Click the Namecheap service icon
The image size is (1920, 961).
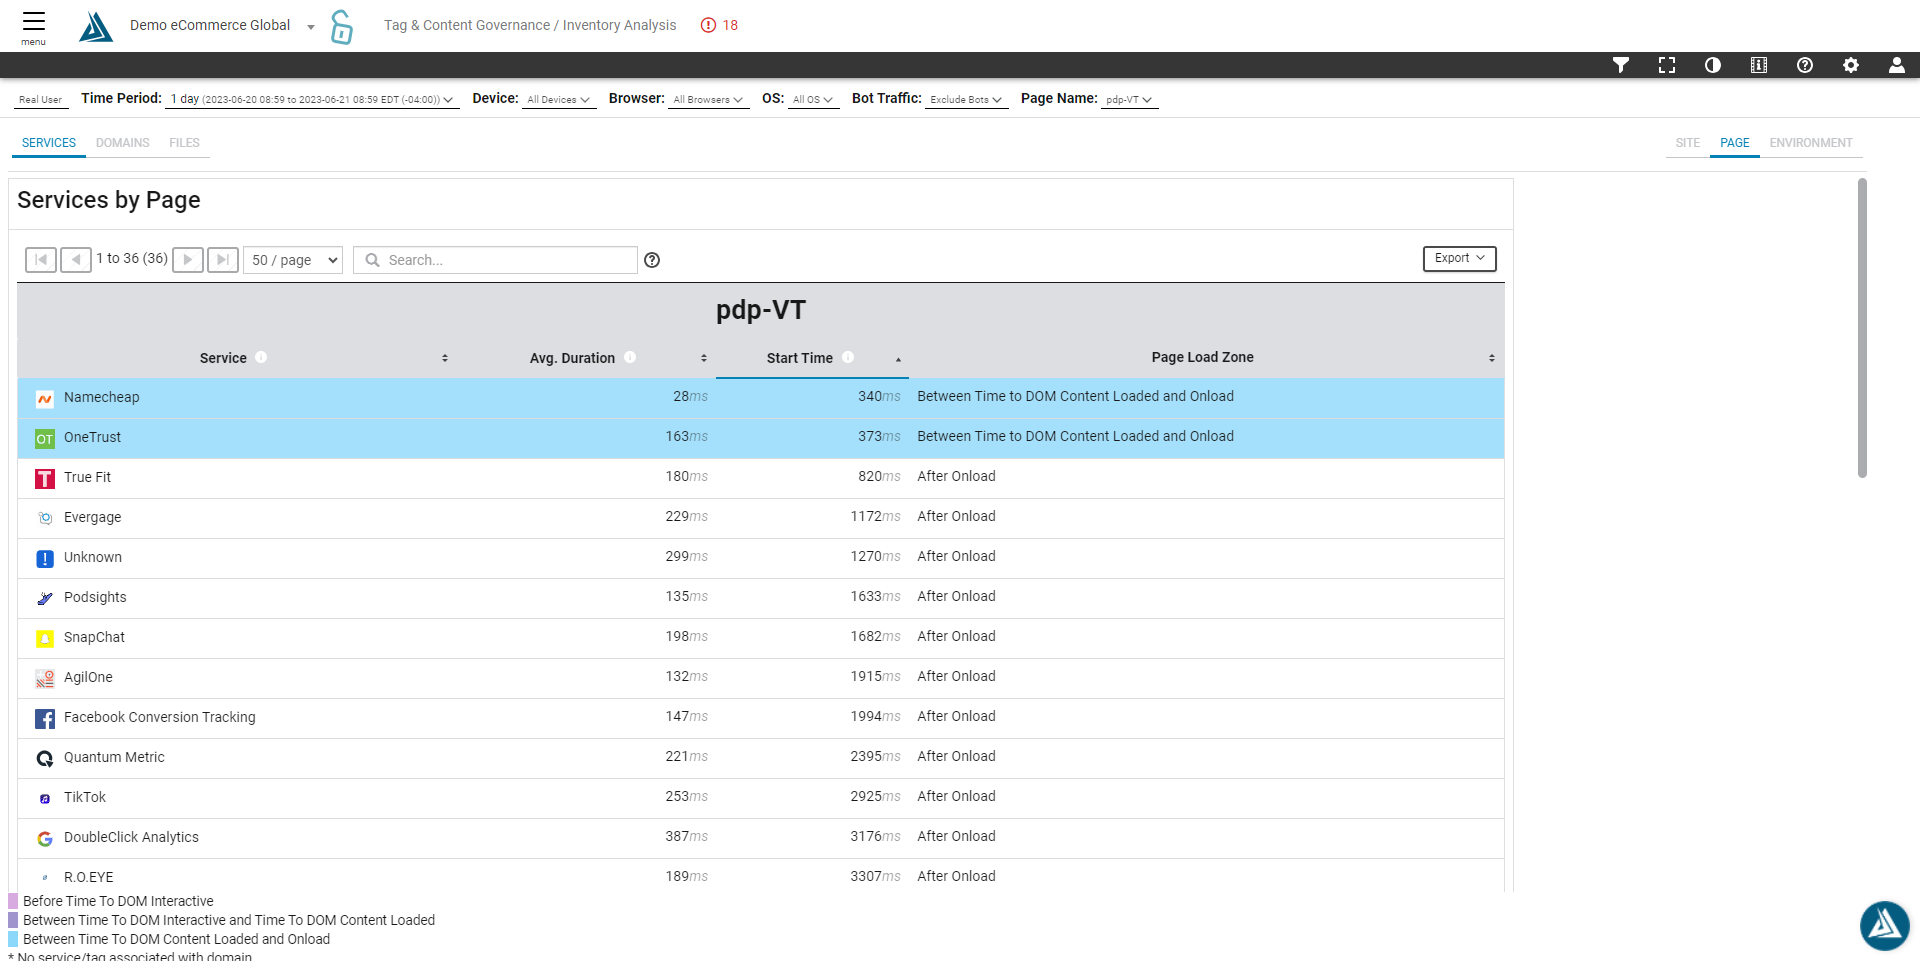pos(45,399)
